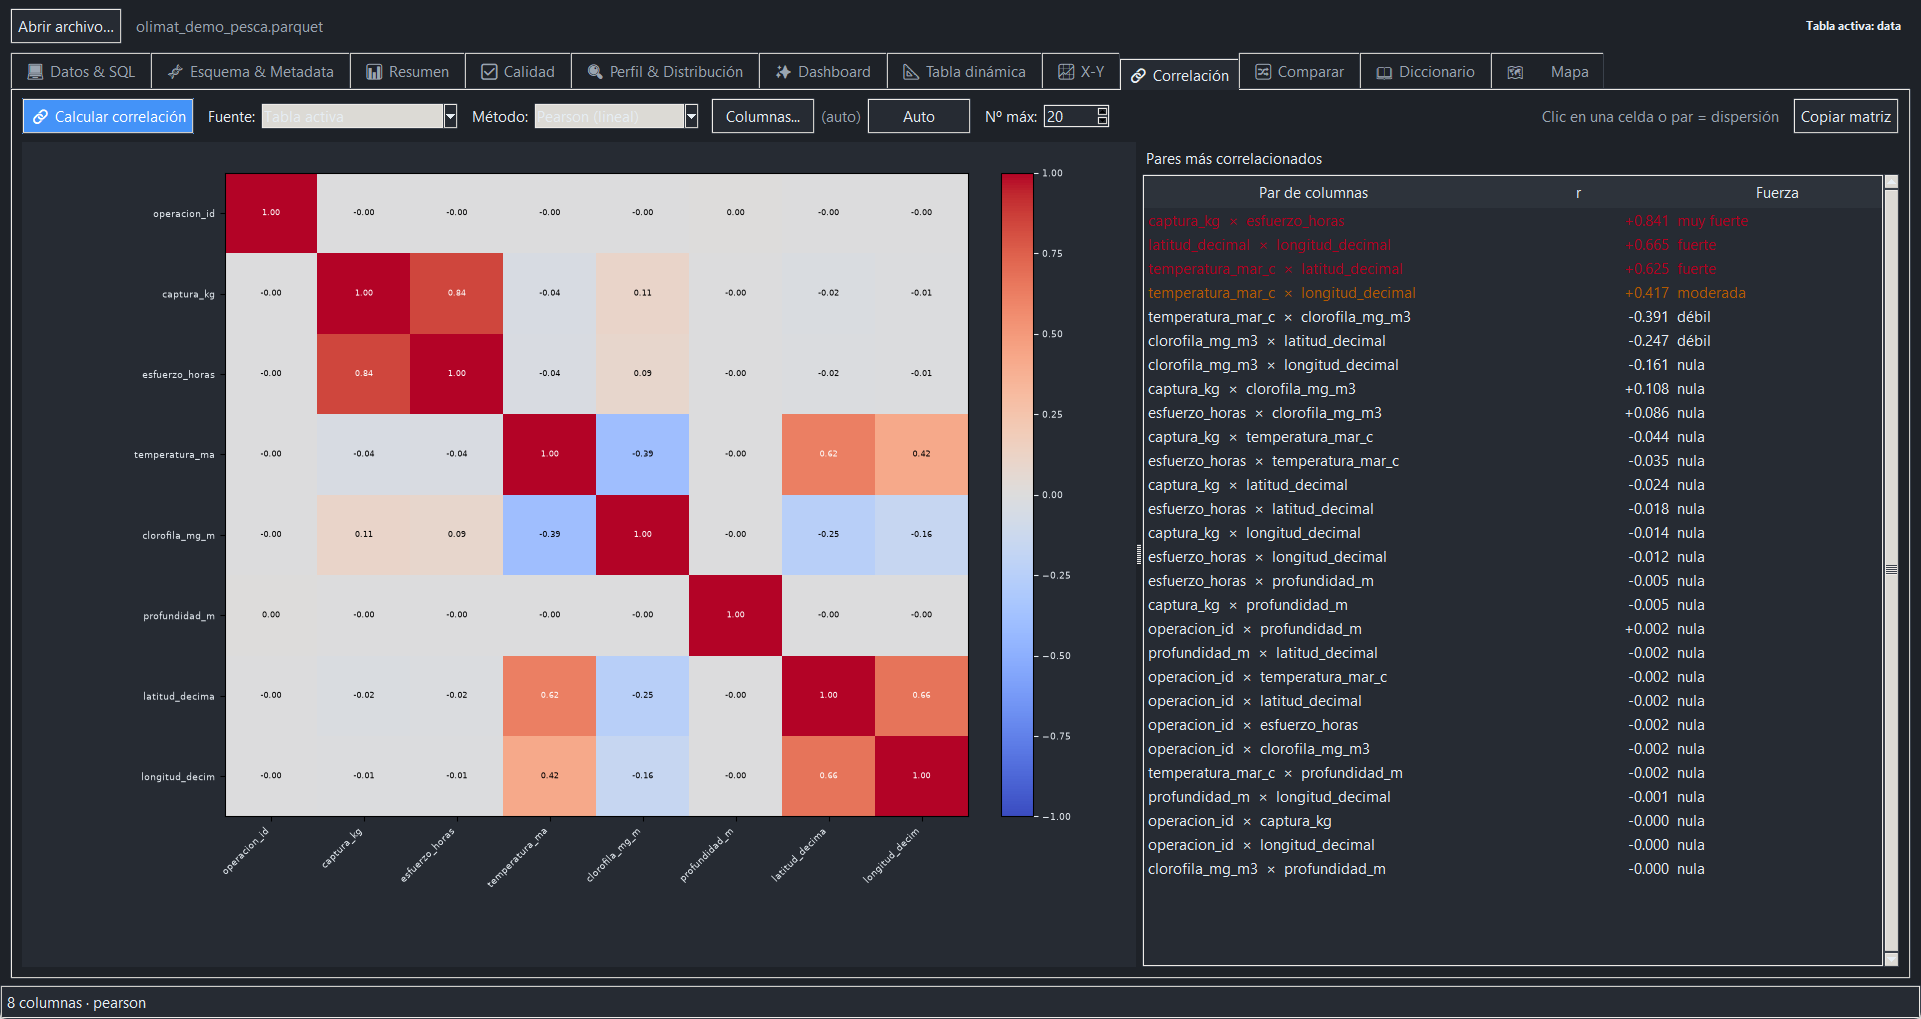Image resolution: width=1921 pixels, height=1019 pixels.
Task: Click the 0.42 temperatura × longitud heatmap cell
Action: pyautogui.click(x=922, y=454)
